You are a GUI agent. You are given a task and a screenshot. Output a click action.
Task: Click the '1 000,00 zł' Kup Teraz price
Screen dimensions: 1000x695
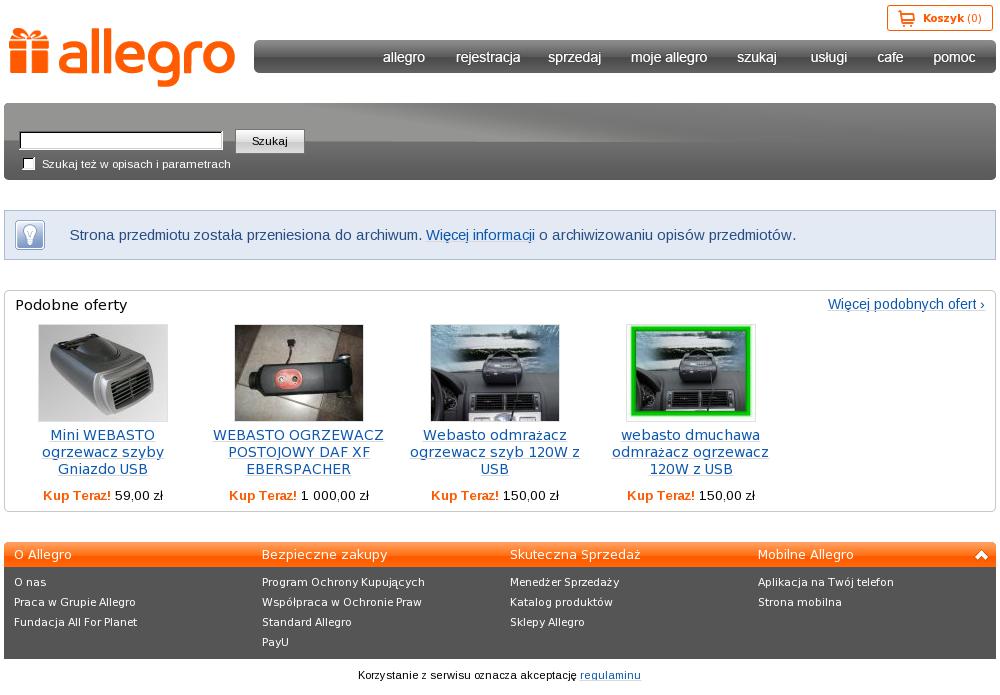335,495
